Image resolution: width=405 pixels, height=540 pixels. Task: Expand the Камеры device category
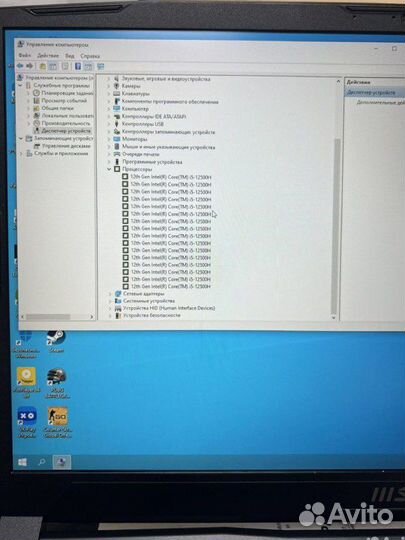(x=108, y=86)
